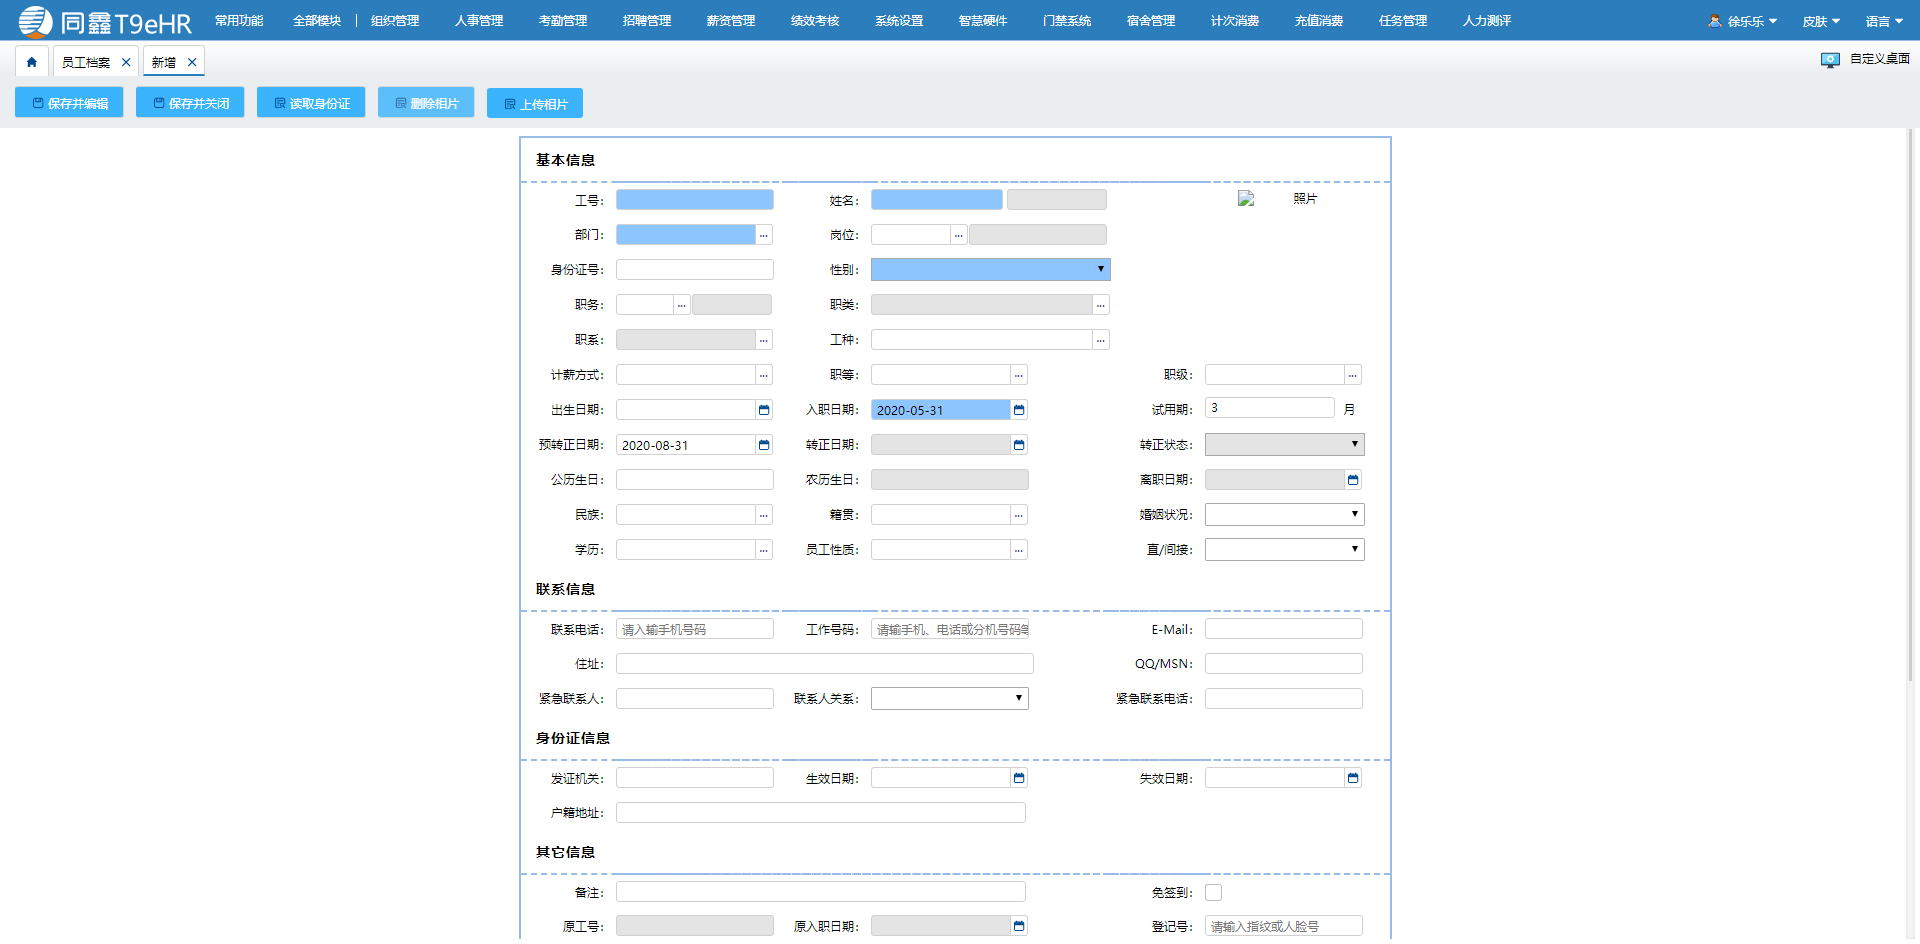Switch to the 员工档案 tab
Image resolution: width=1920 pixels, height=944 pixels.
[x=86, y=62]
